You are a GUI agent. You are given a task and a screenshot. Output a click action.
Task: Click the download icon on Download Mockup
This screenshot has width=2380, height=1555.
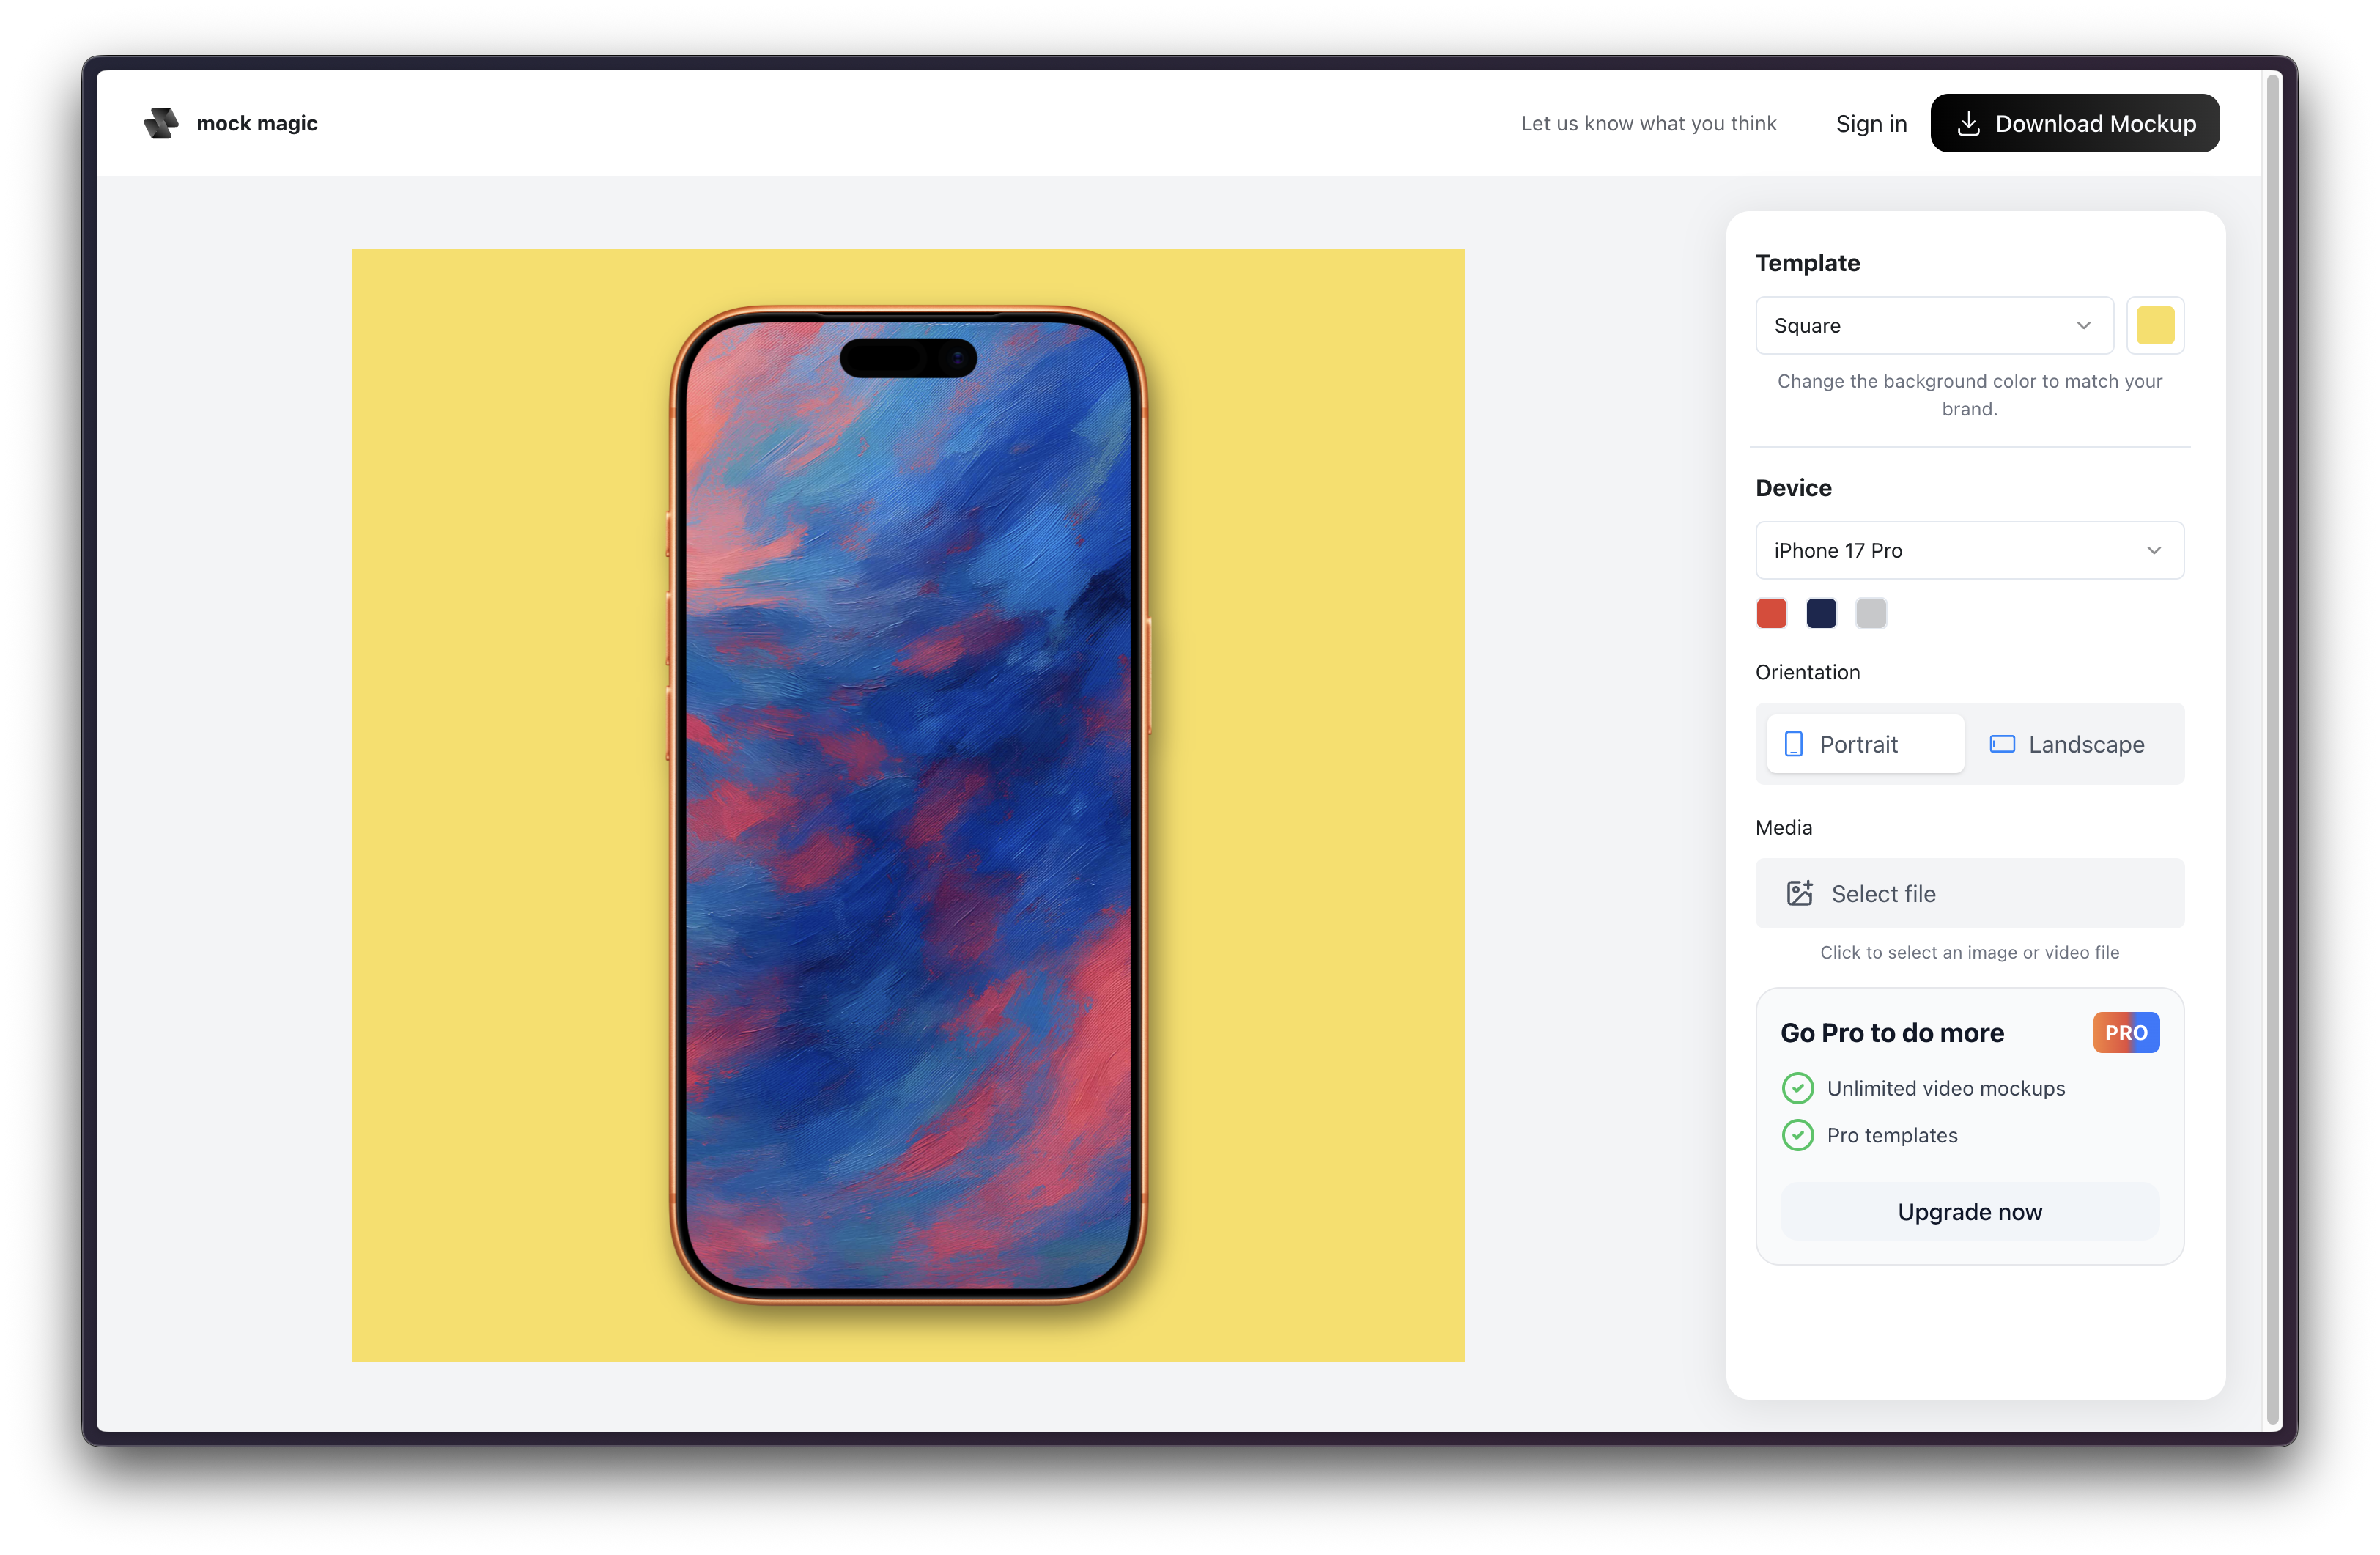tap(1970, 123)
